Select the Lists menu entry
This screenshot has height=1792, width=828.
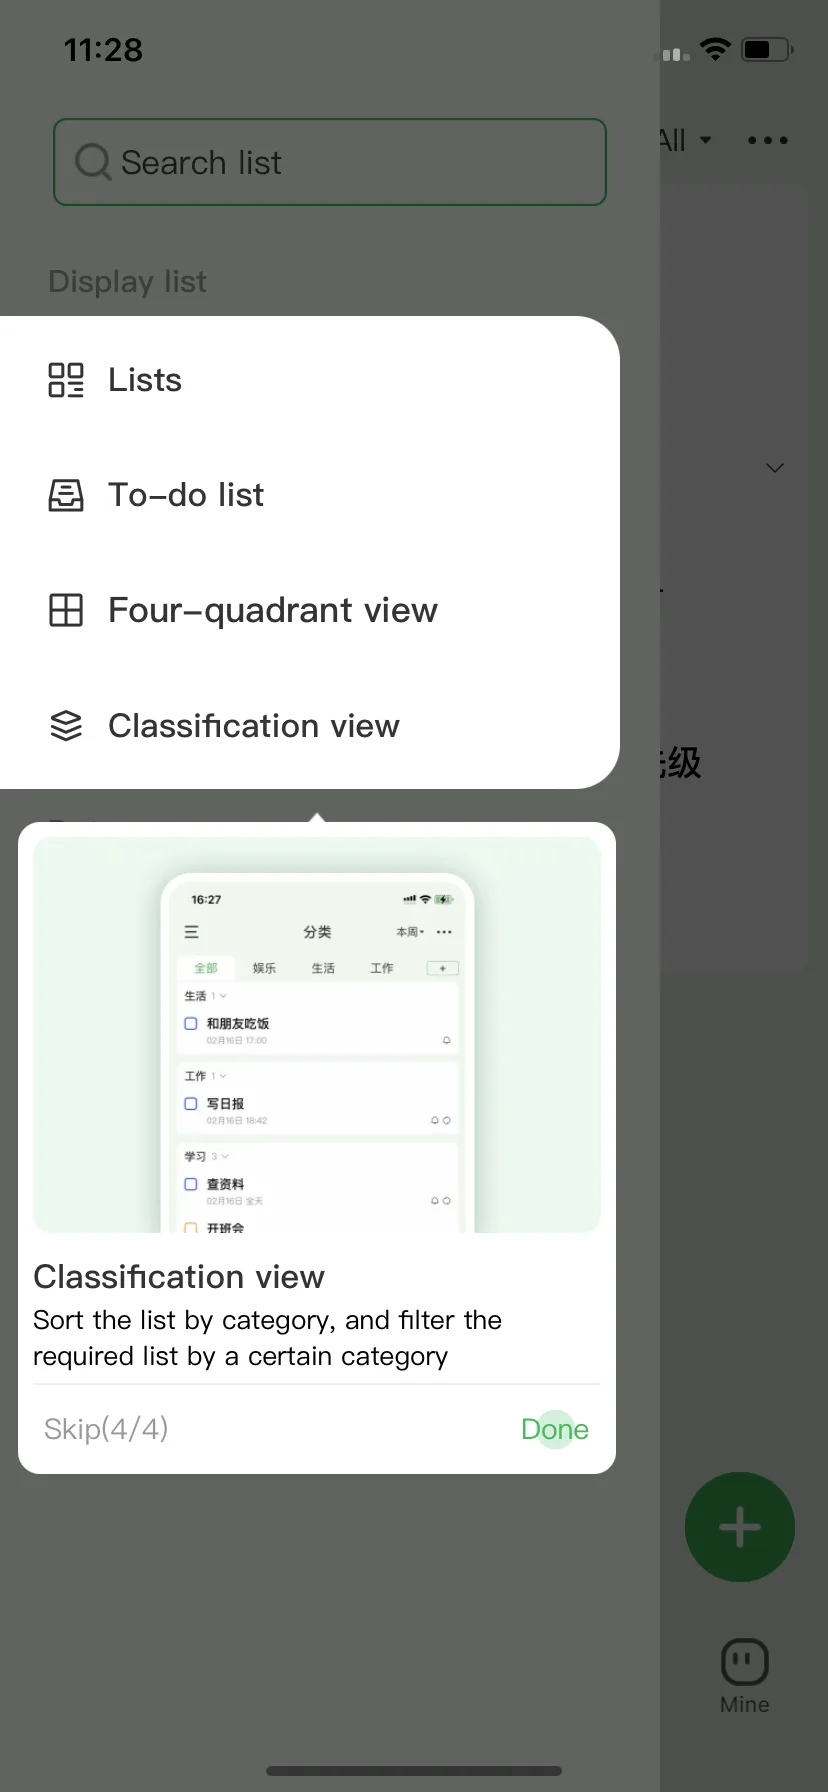tap(310, 380)
